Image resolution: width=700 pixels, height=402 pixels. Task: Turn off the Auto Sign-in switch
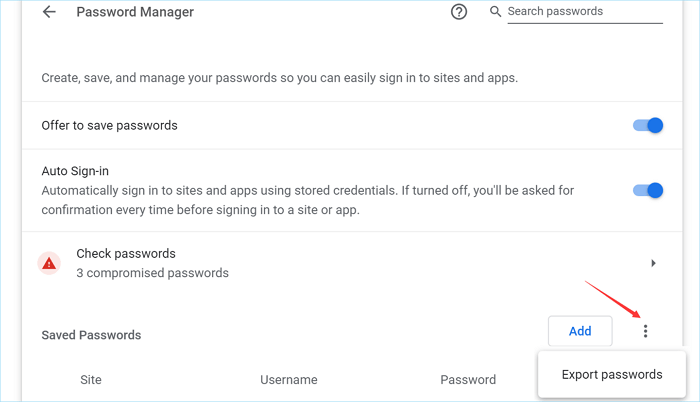648,190
